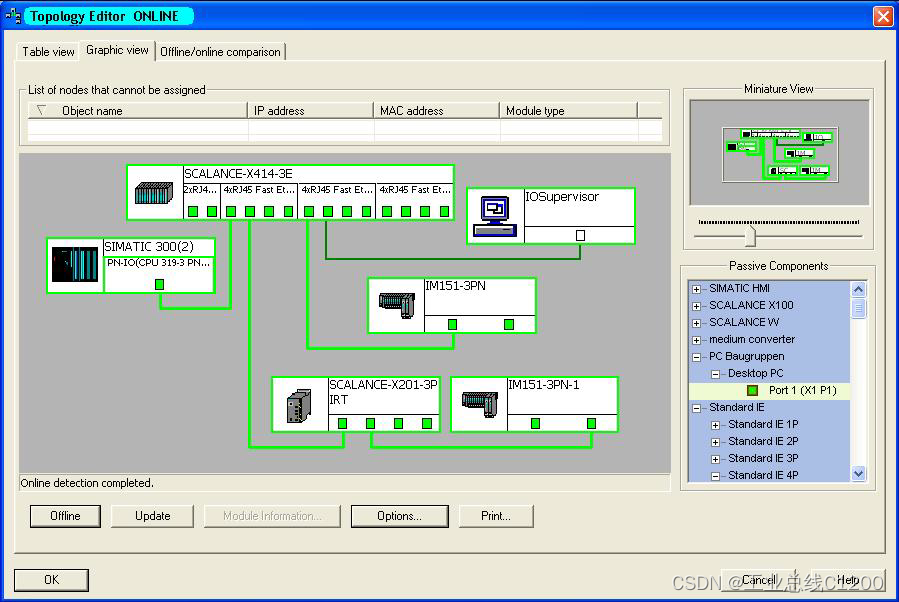
Task: Click the Topology Editor title bar icon
Action: pos(13,16)
